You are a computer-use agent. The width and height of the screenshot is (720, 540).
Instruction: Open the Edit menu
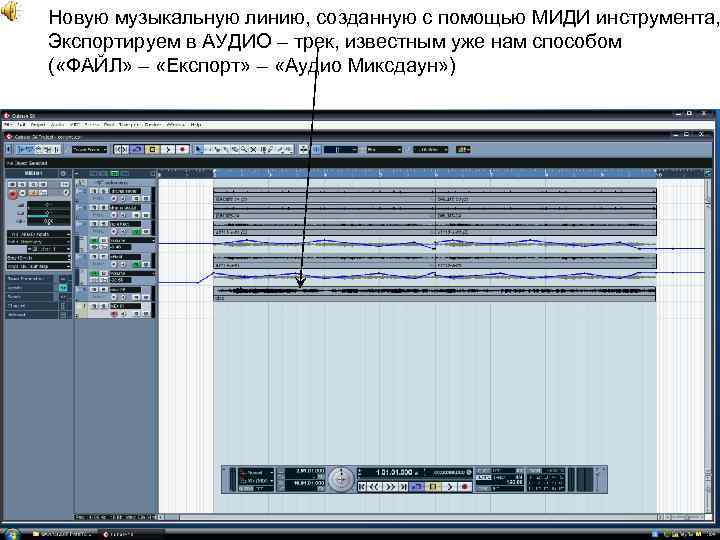[x=21, y=124]
